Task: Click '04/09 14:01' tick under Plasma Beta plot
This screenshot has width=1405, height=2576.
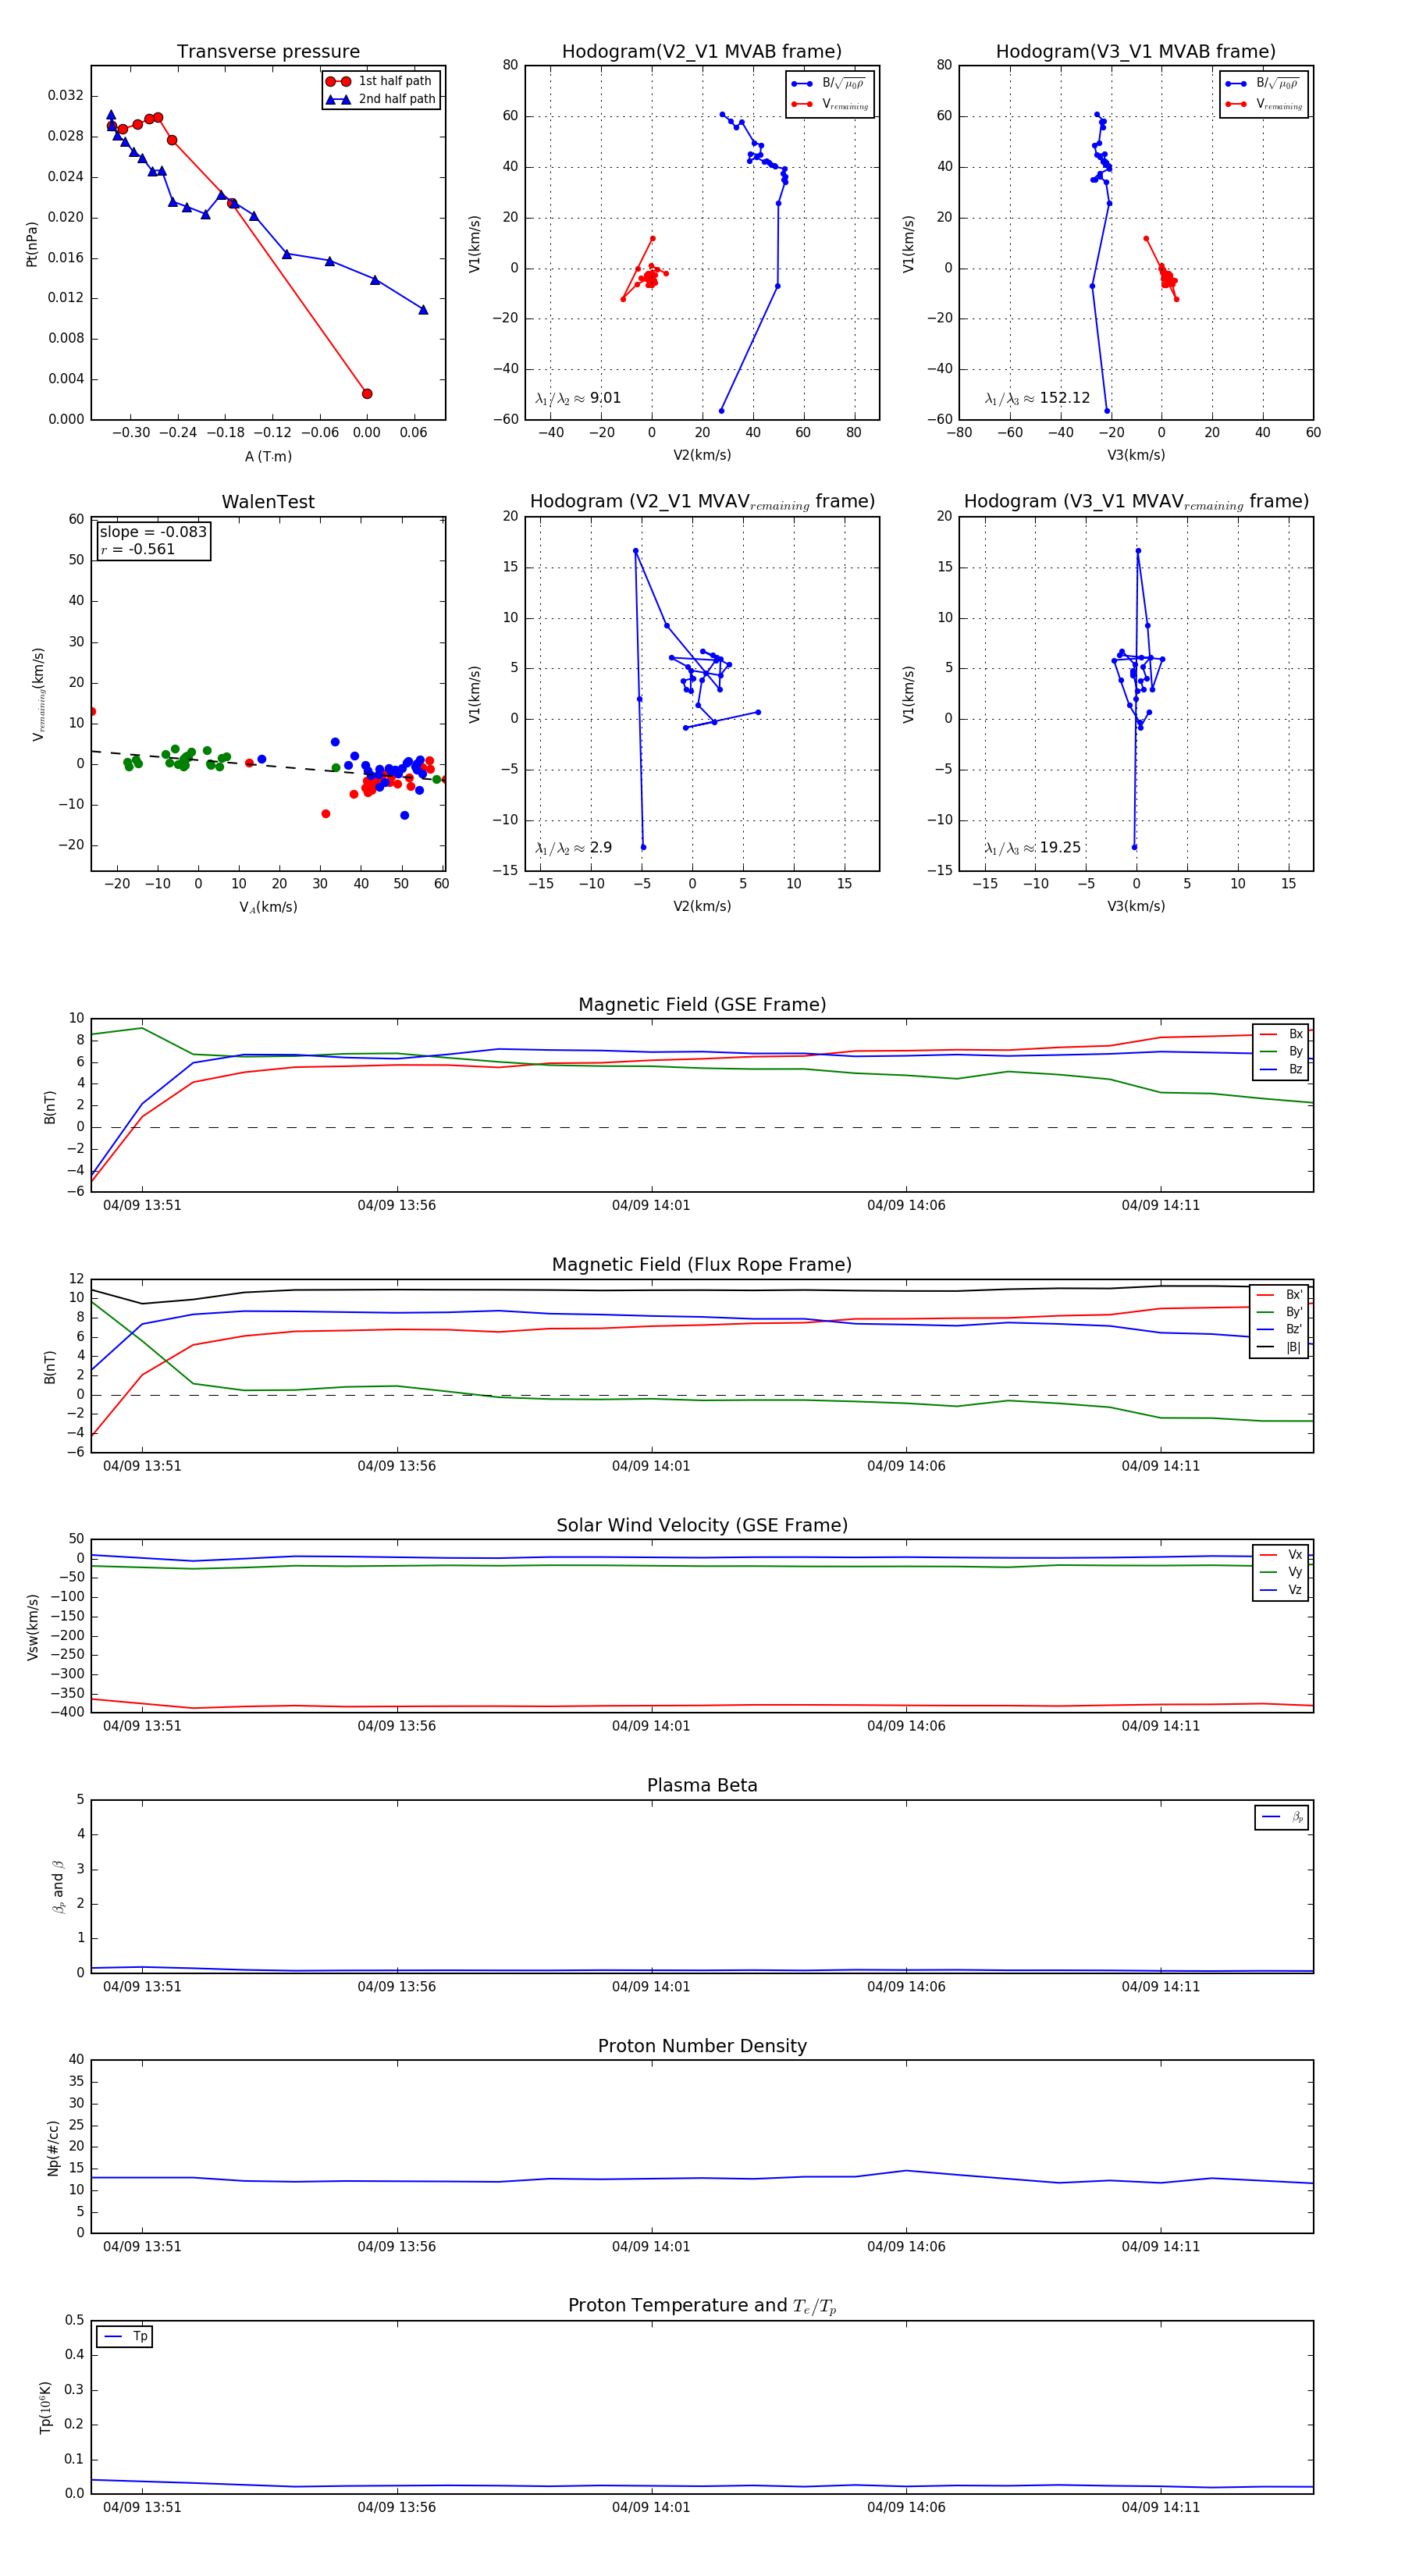Action: (651, 1987)
